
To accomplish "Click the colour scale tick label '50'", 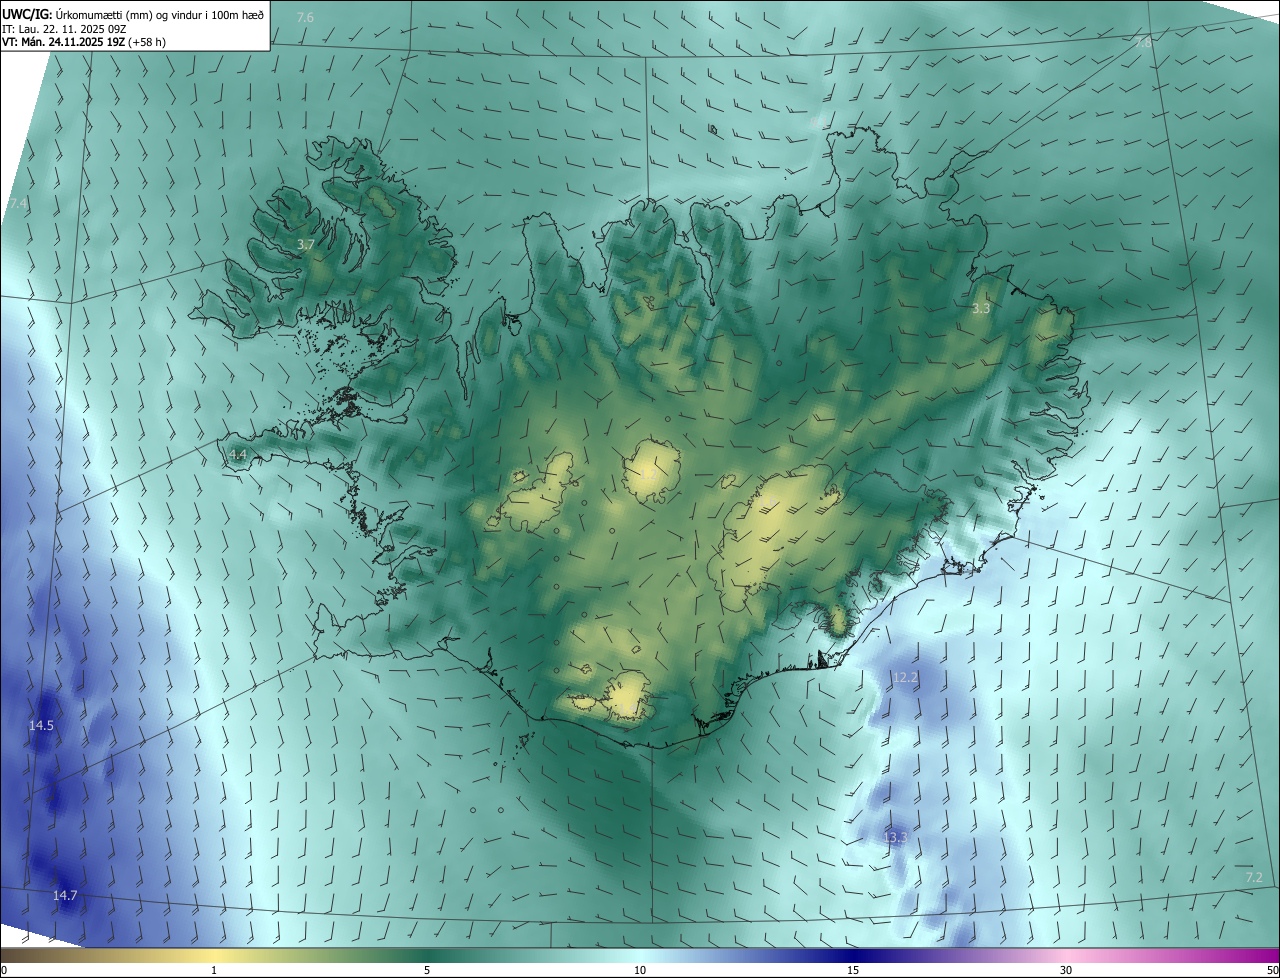I will point(1272,970).
